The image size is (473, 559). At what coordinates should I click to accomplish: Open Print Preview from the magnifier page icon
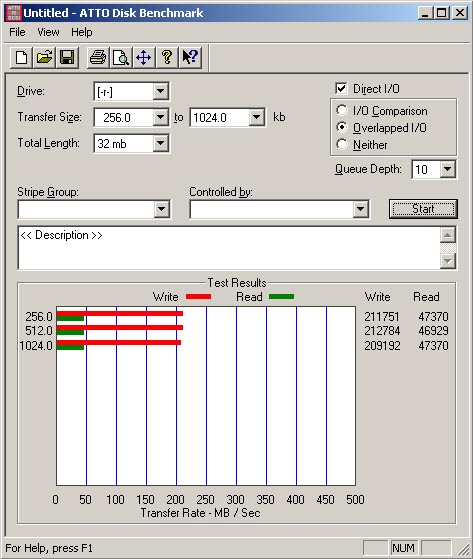coord(121,57)
